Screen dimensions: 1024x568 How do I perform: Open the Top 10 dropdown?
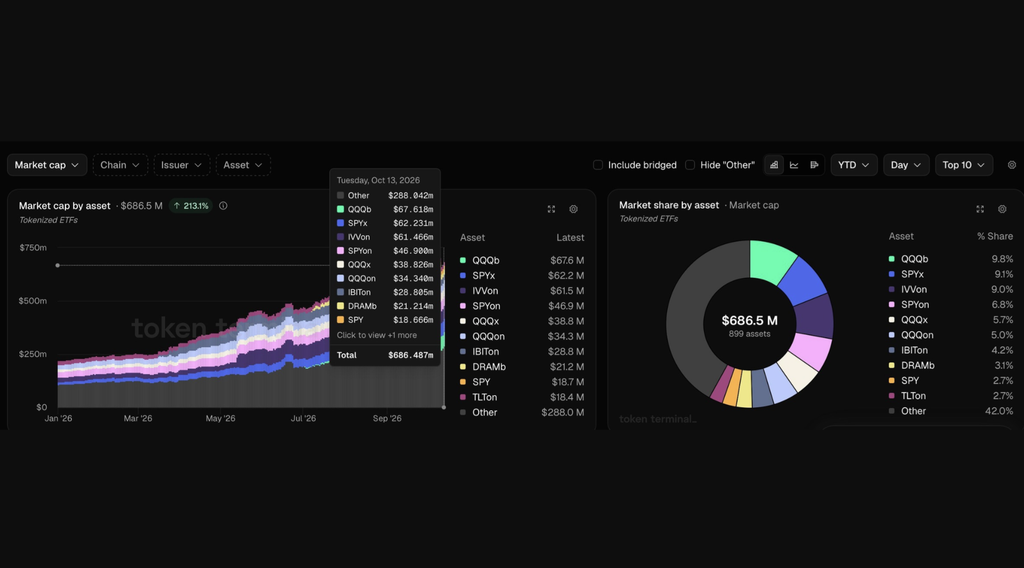pyautogui.click(x=963, y=165)
